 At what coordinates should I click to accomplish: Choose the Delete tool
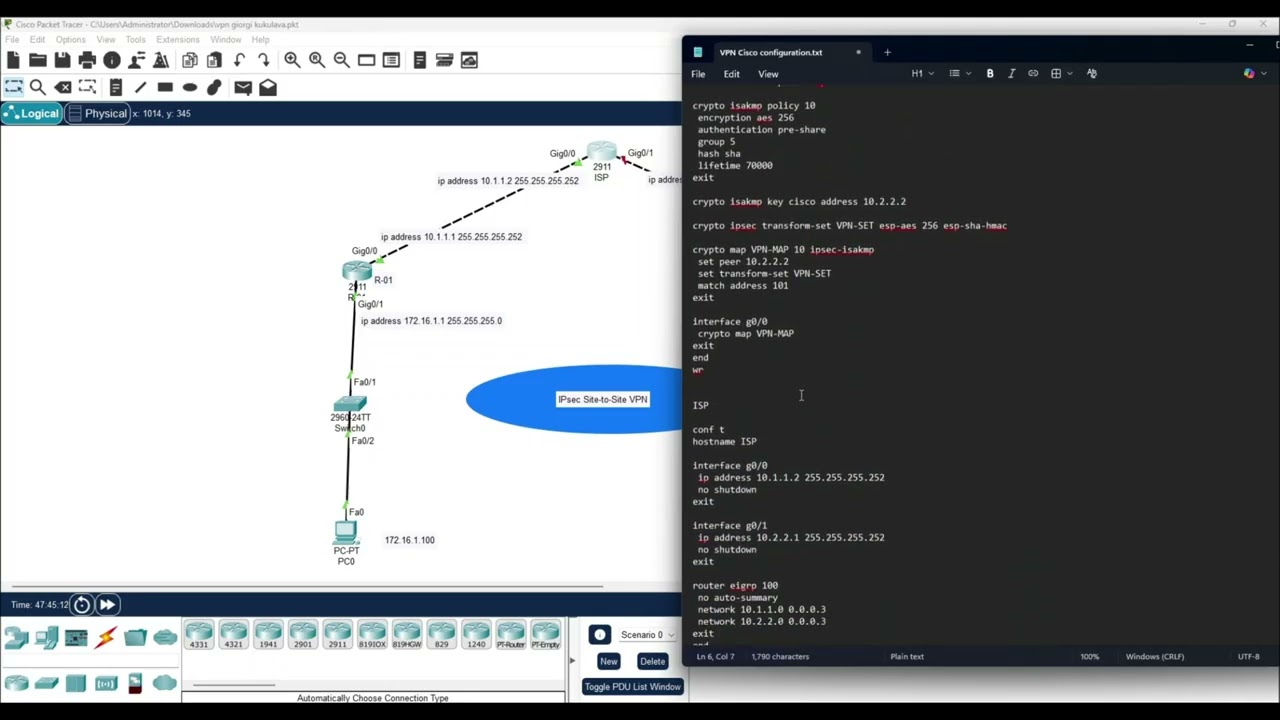click(x=63, y=88)
